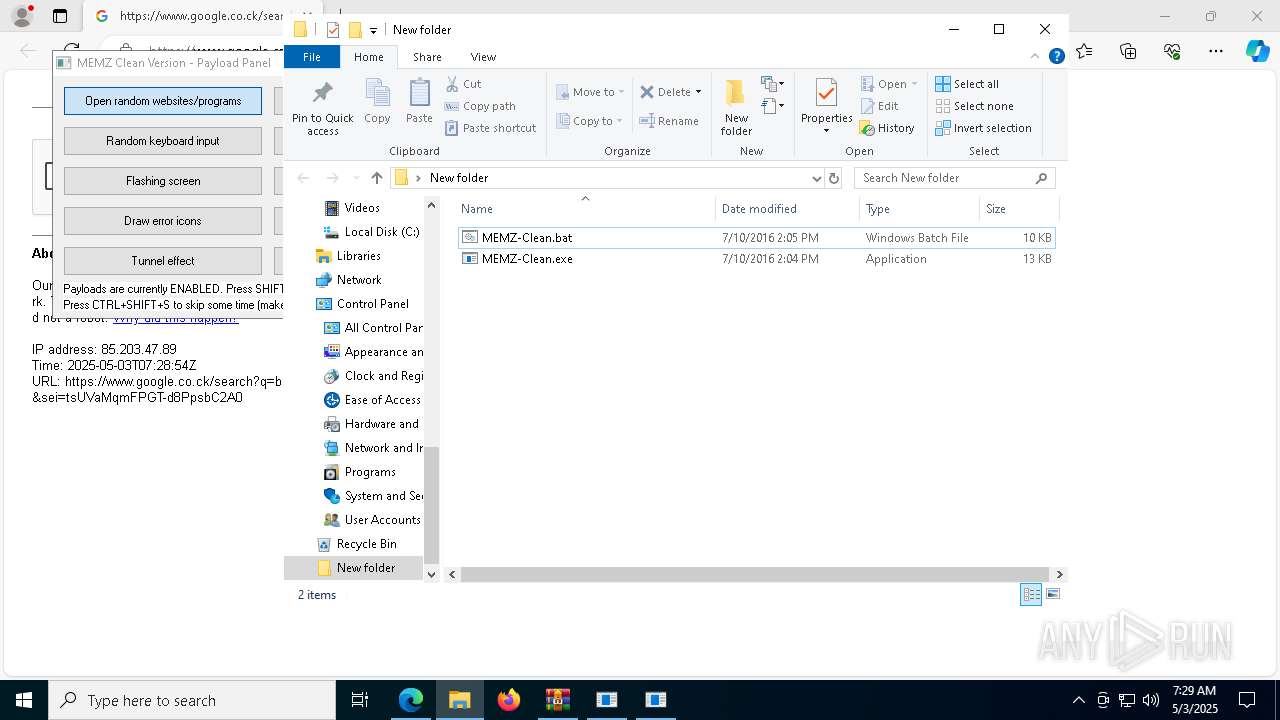
Task: Switch to details view mode
Action: click(1031, 594)
